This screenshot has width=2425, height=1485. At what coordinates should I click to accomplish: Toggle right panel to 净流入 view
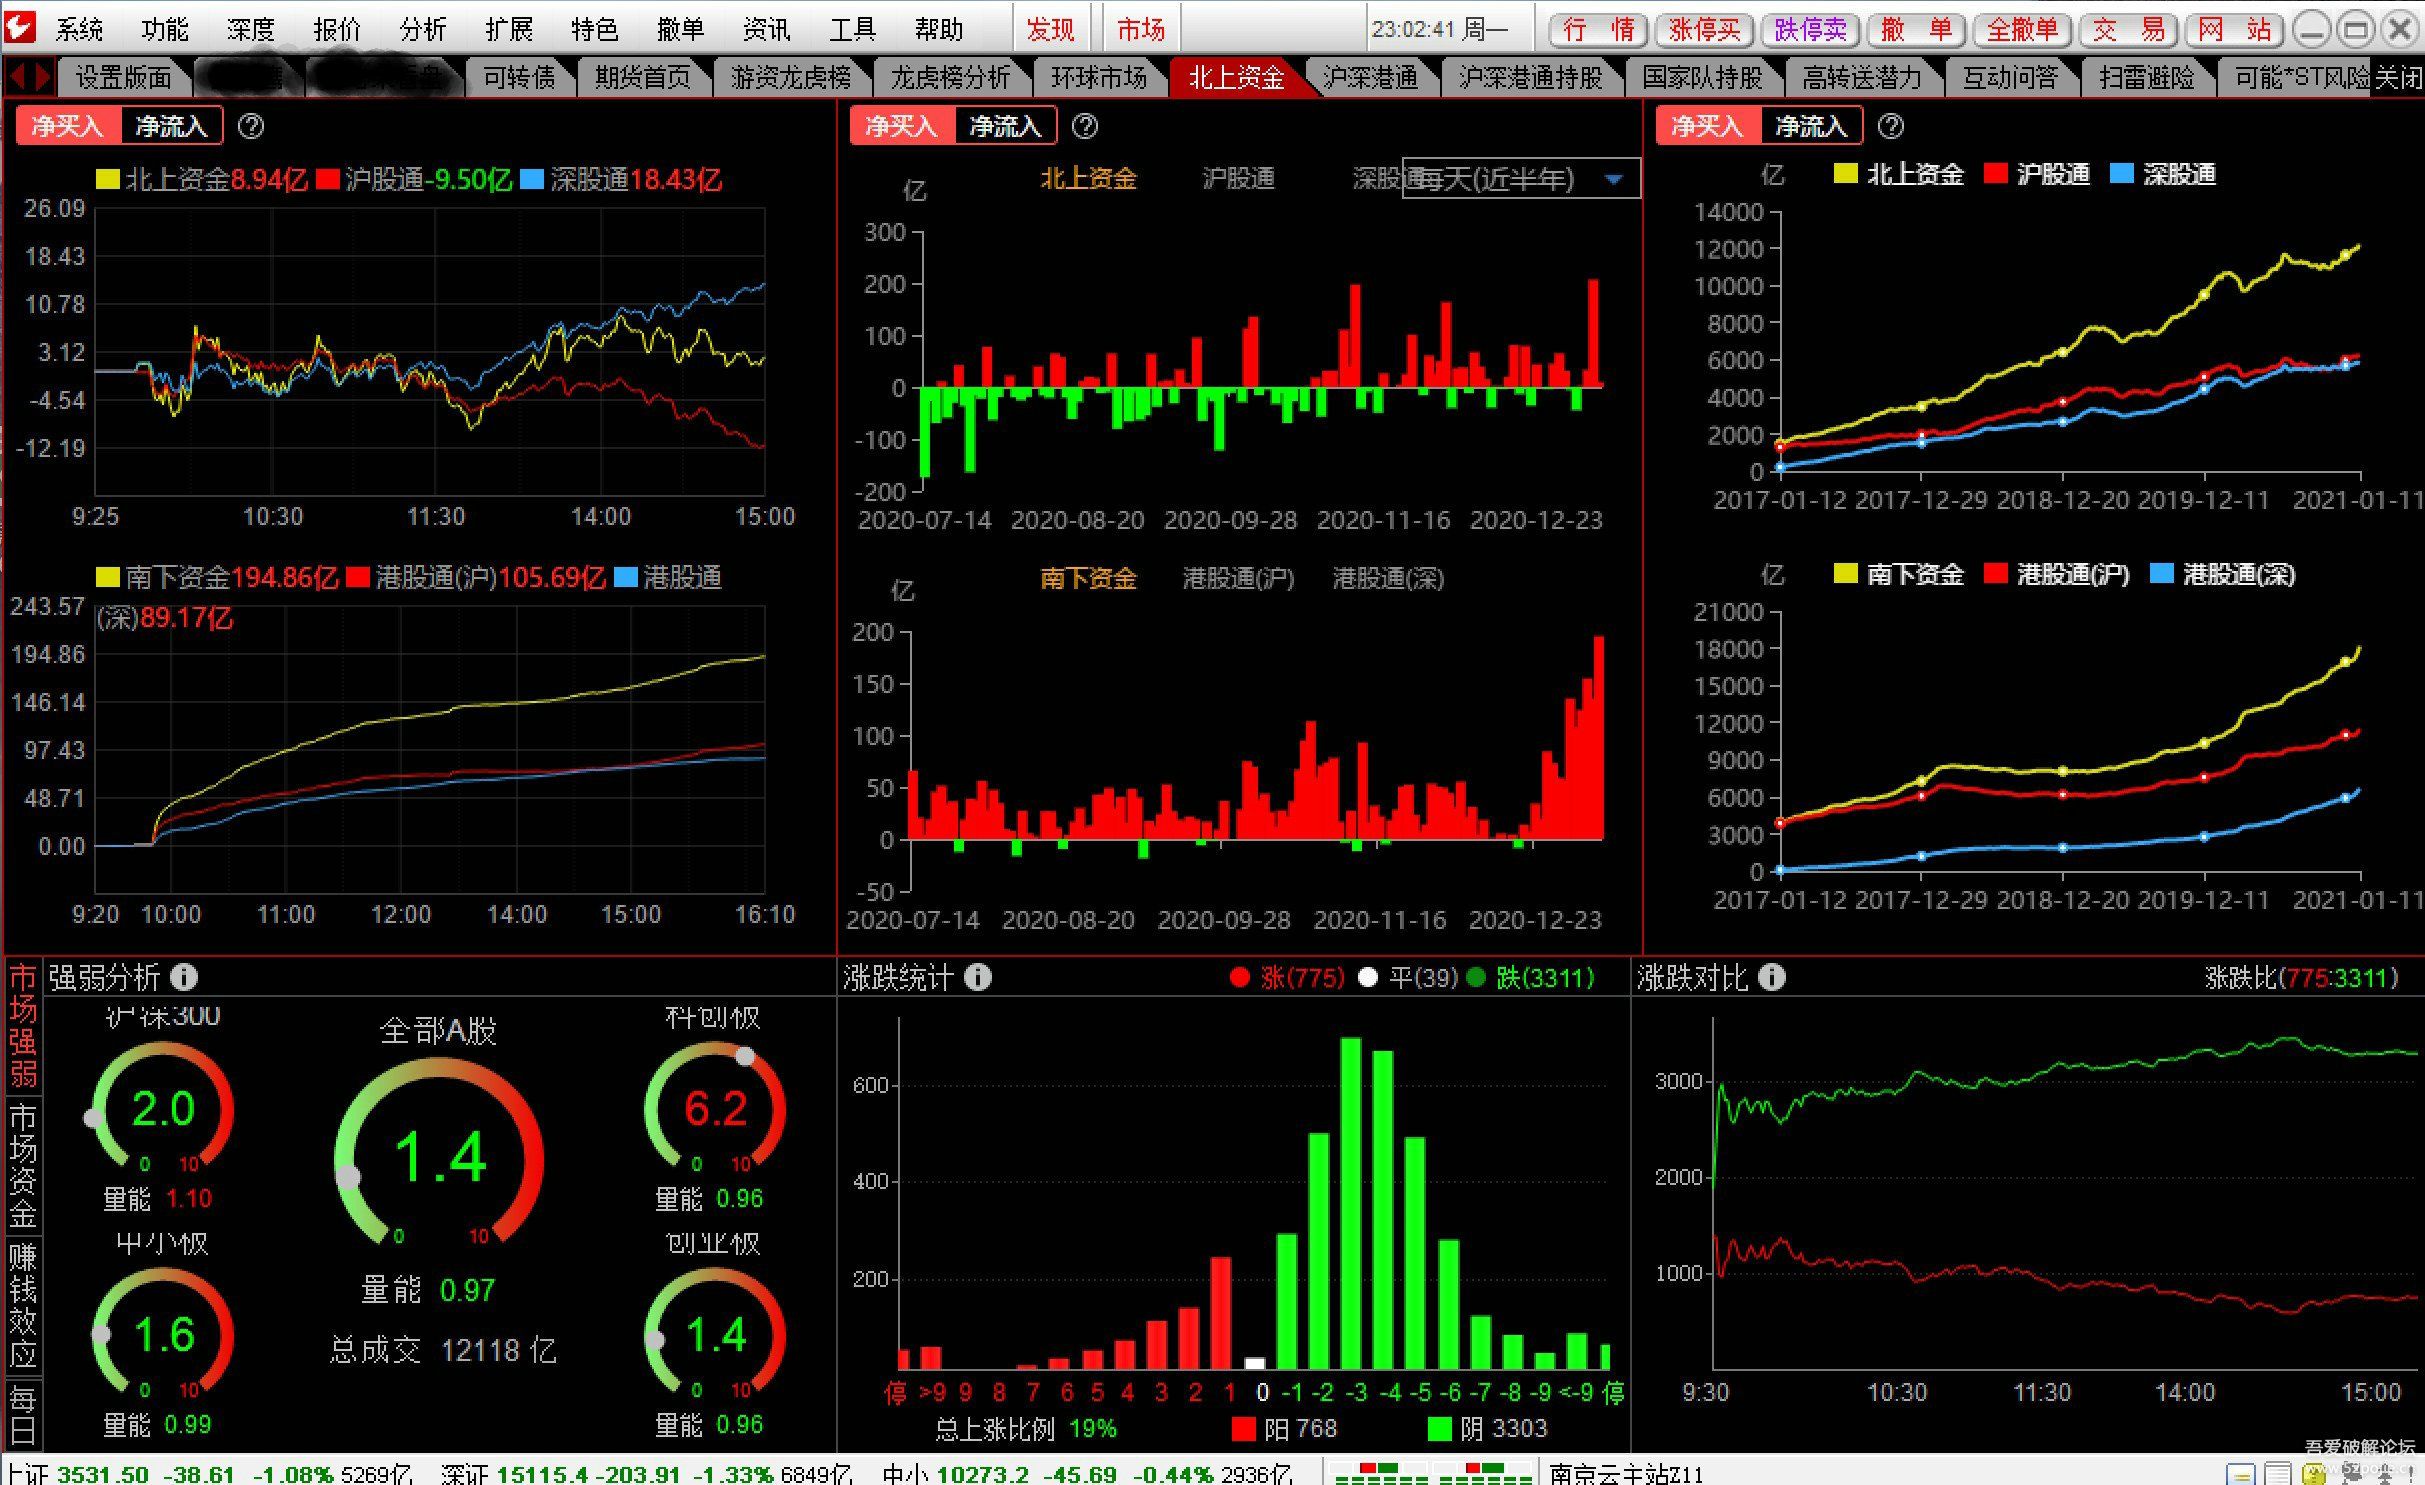pyautogui.click(x=1810, y=127)
